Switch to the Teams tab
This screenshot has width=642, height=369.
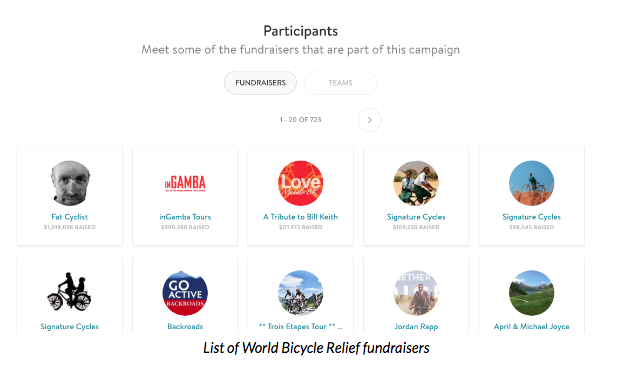coord(341,83)
